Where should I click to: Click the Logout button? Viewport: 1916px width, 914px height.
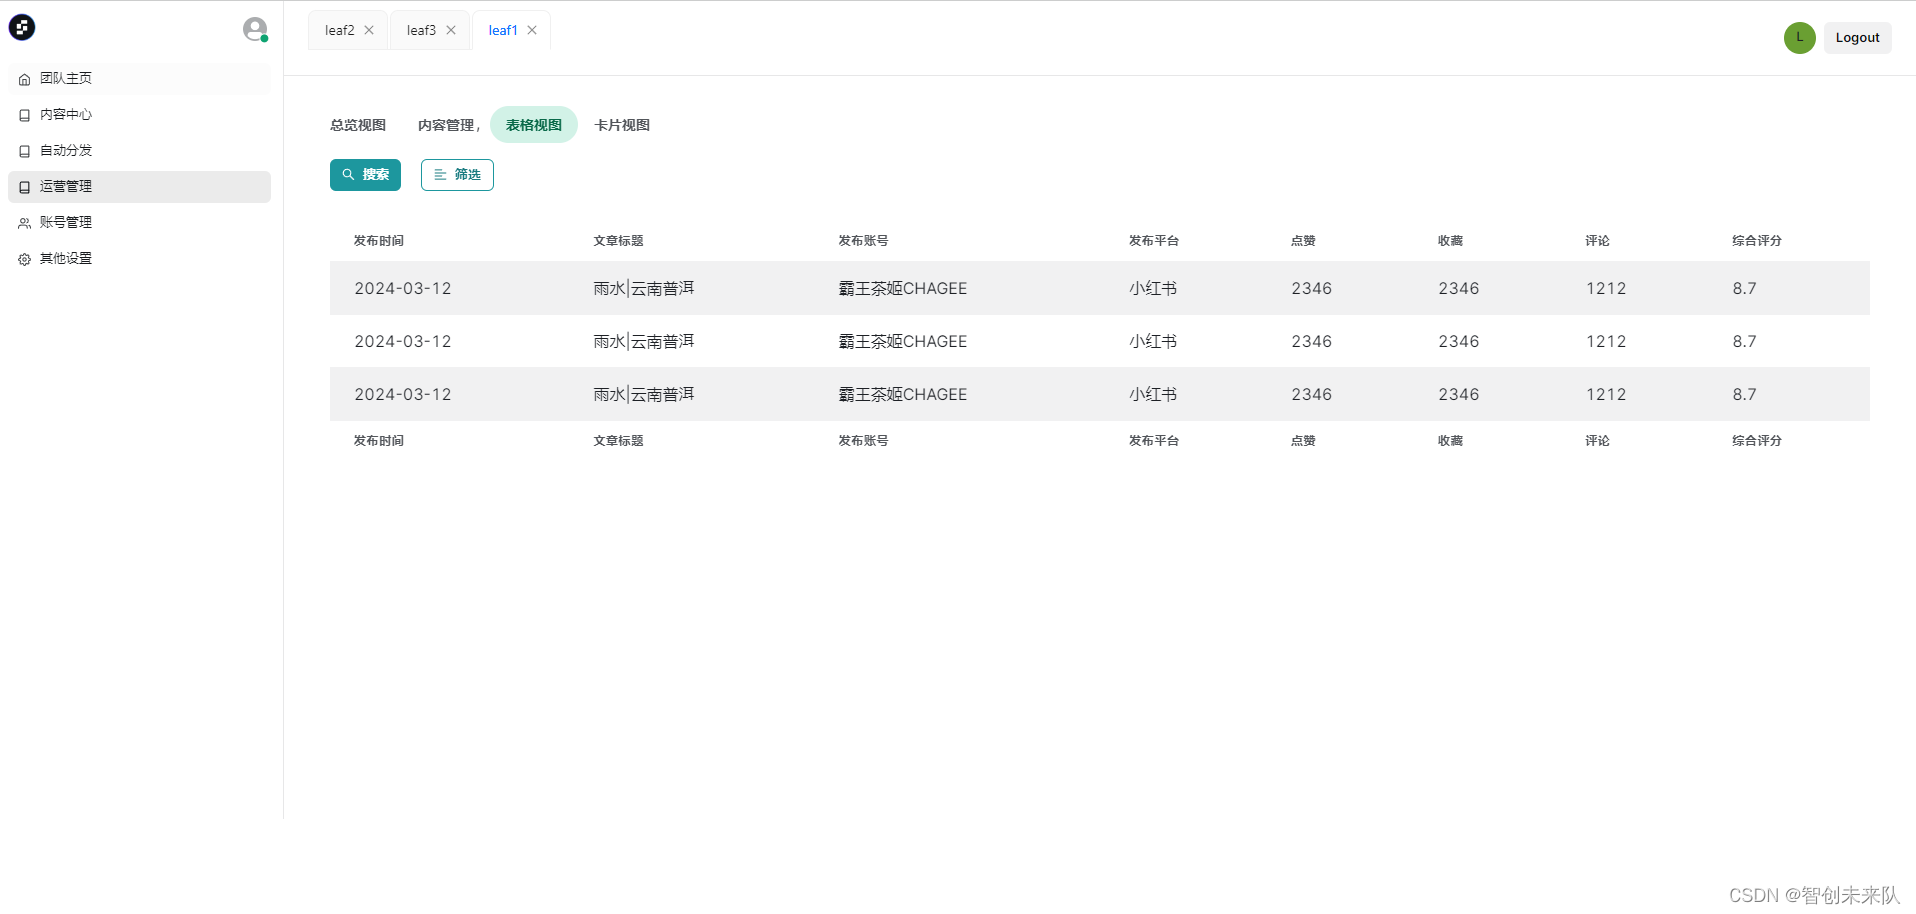1857,38
